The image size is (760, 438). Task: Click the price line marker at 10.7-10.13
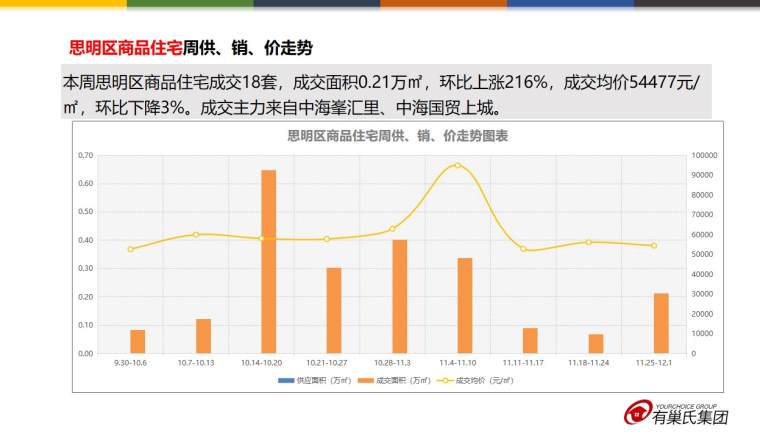coord(196,235)
